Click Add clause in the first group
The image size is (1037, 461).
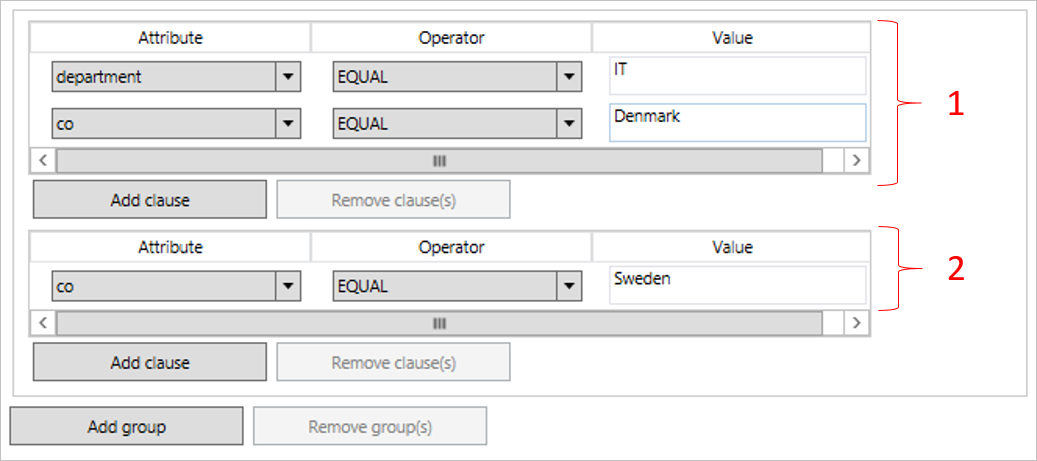[150, 199]
